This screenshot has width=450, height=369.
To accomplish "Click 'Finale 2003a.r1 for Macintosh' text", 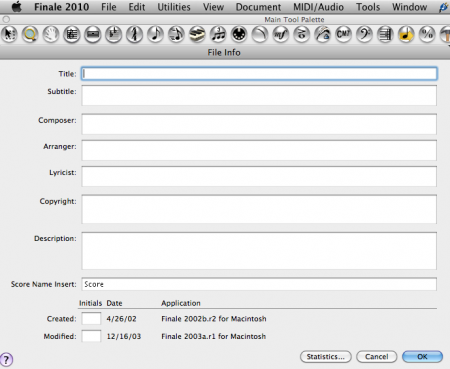I will 214,336.
